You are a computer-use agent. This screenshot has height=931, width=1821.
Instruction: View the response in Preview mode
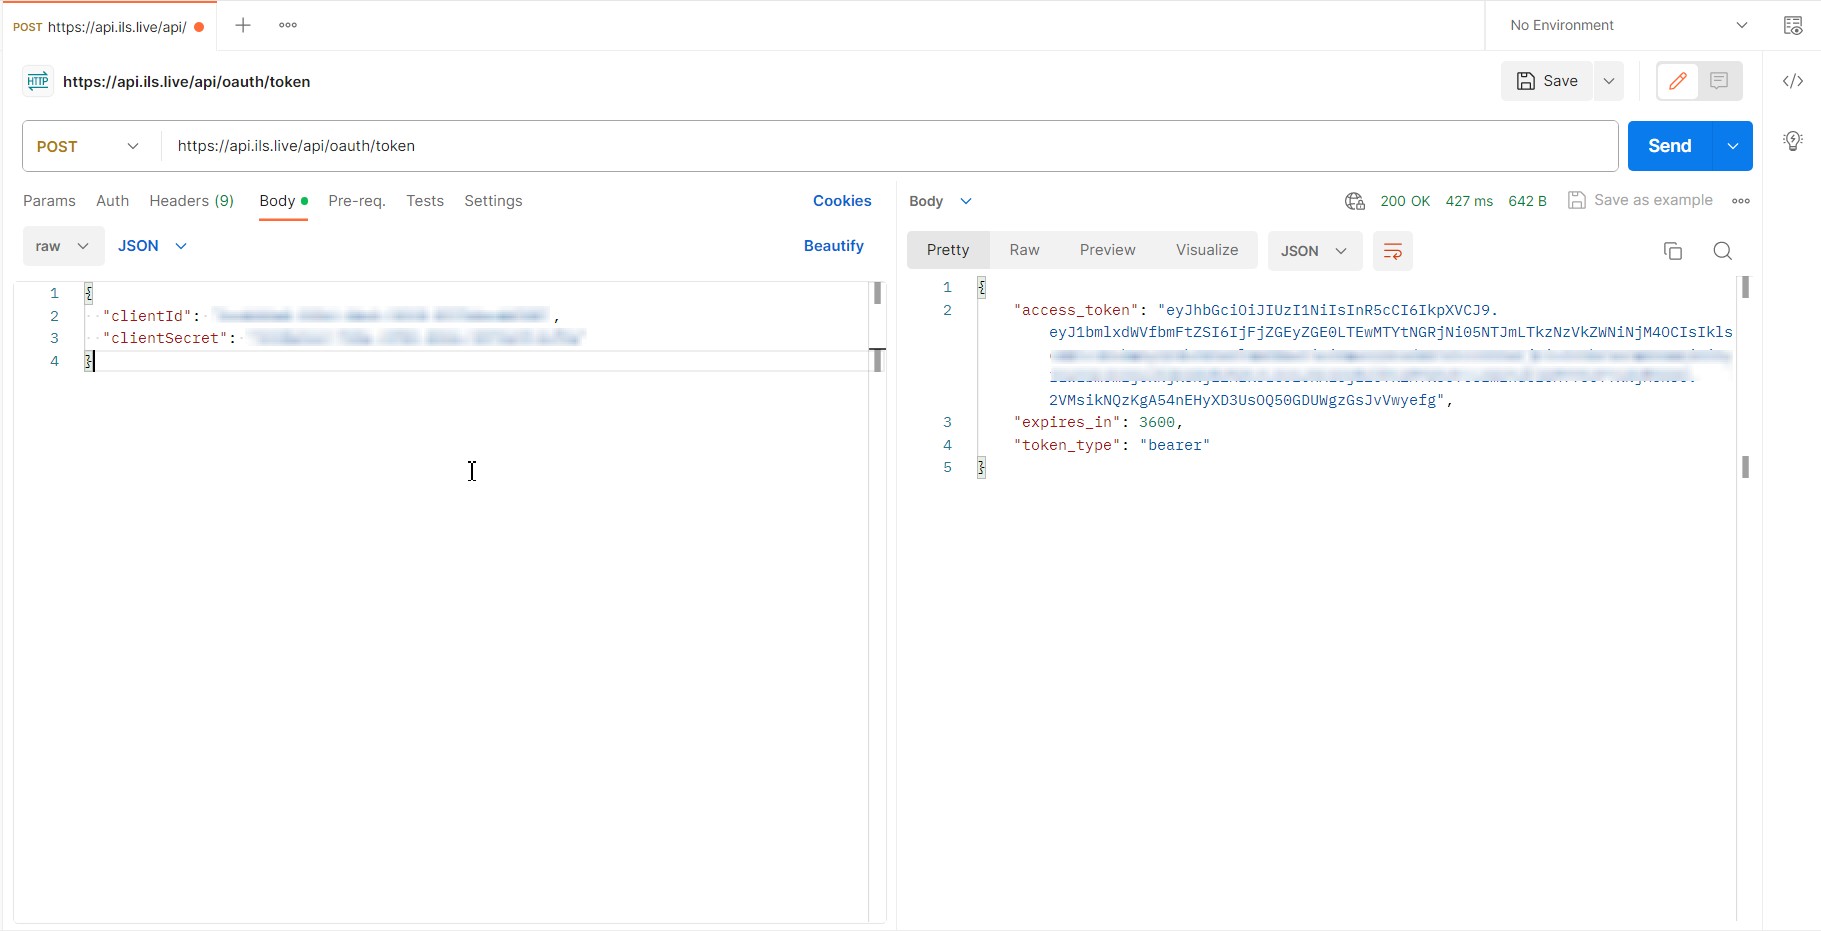click(x=1106, y=250)
